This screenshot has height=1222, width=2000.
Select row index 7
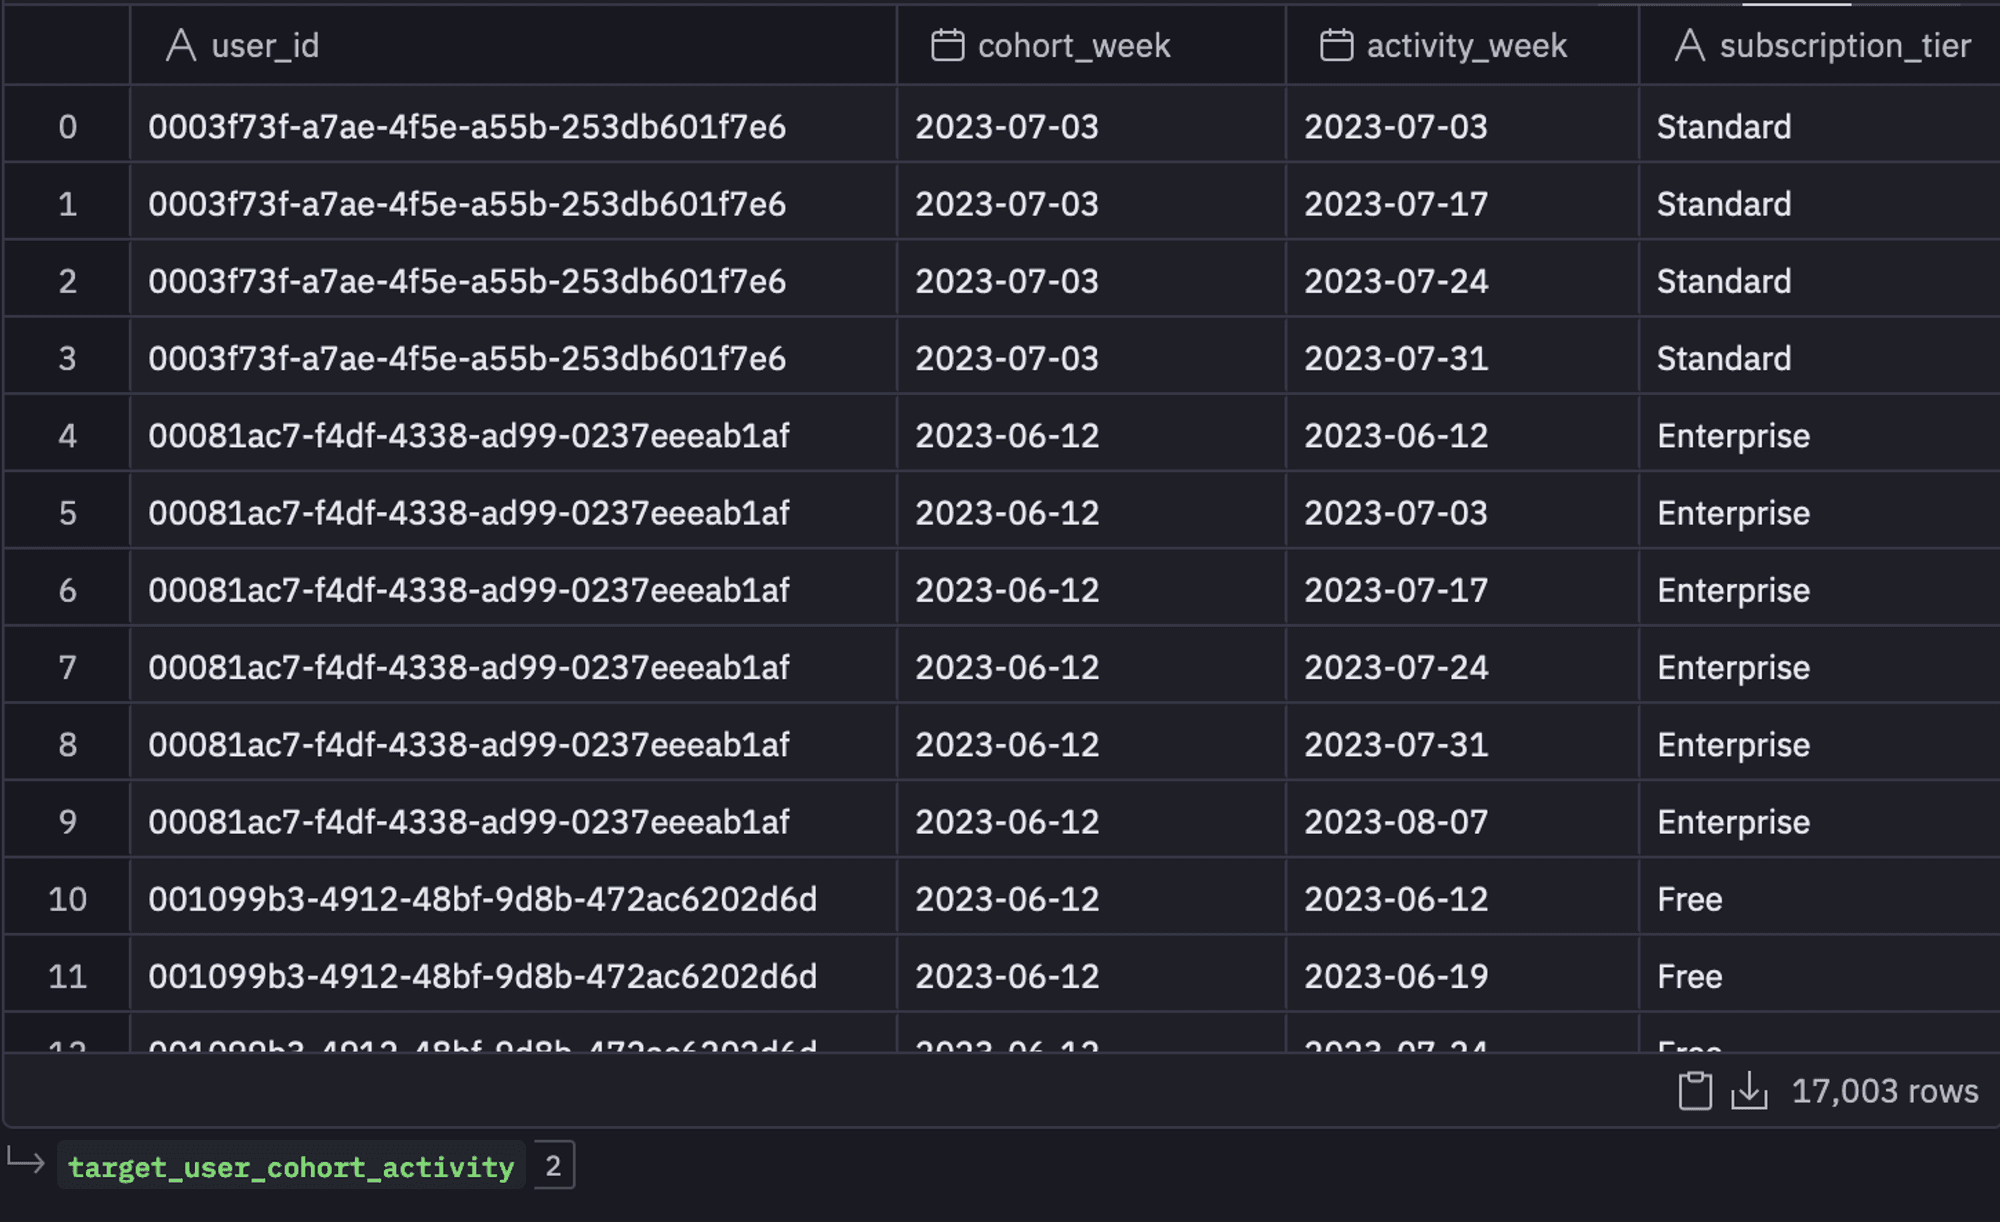(67, 667)
